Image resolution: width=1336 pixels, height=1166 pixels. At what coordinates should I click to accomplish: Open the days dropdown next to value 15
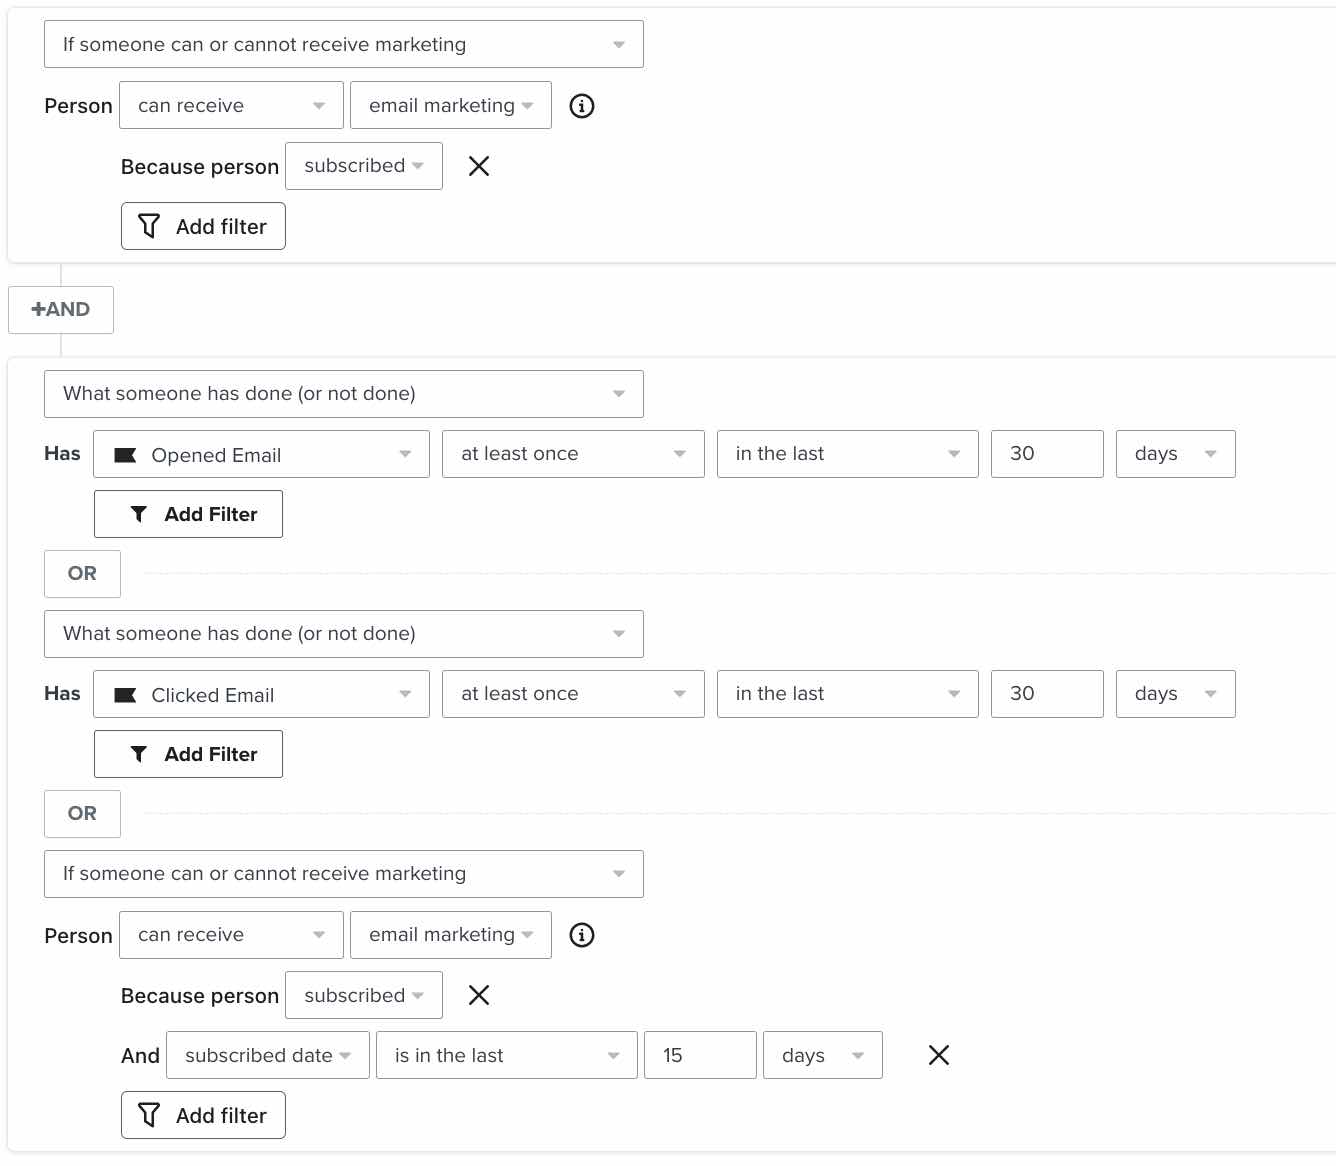[822, 1055]
